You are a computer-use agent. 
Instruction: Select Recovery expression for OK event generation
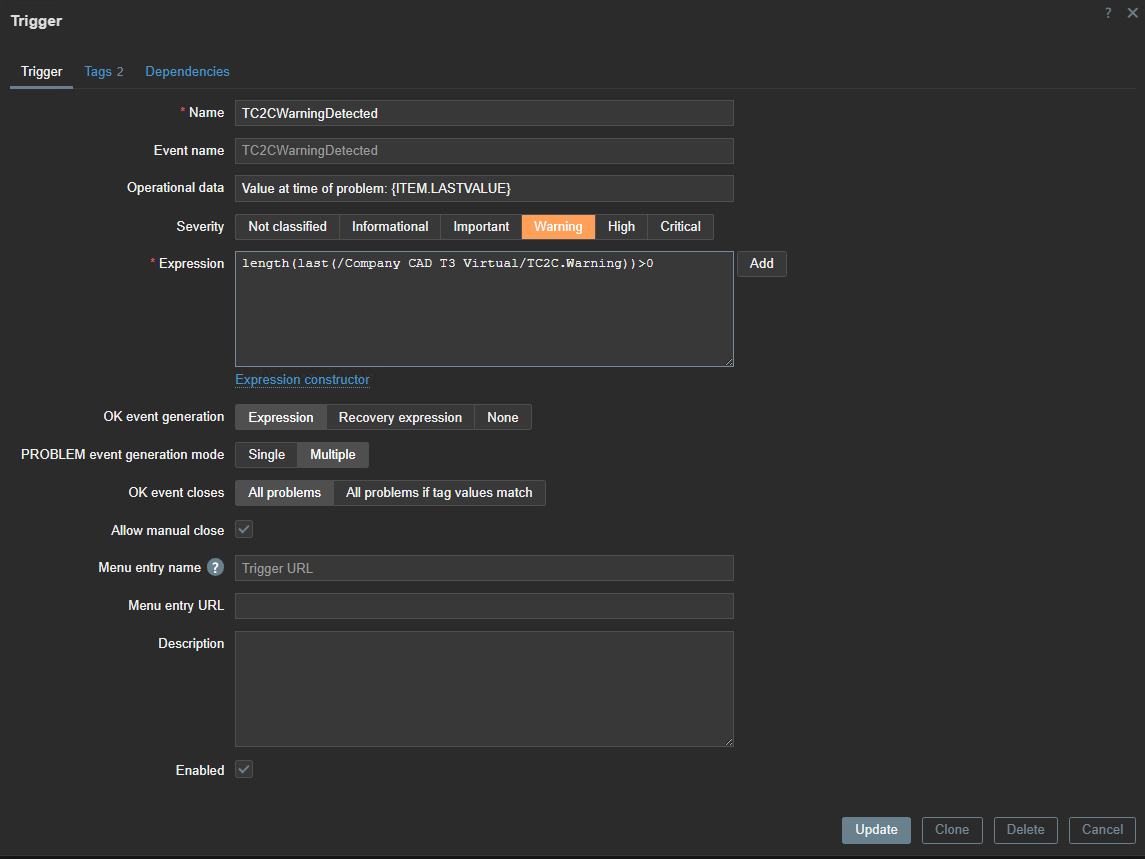point(400,417)
